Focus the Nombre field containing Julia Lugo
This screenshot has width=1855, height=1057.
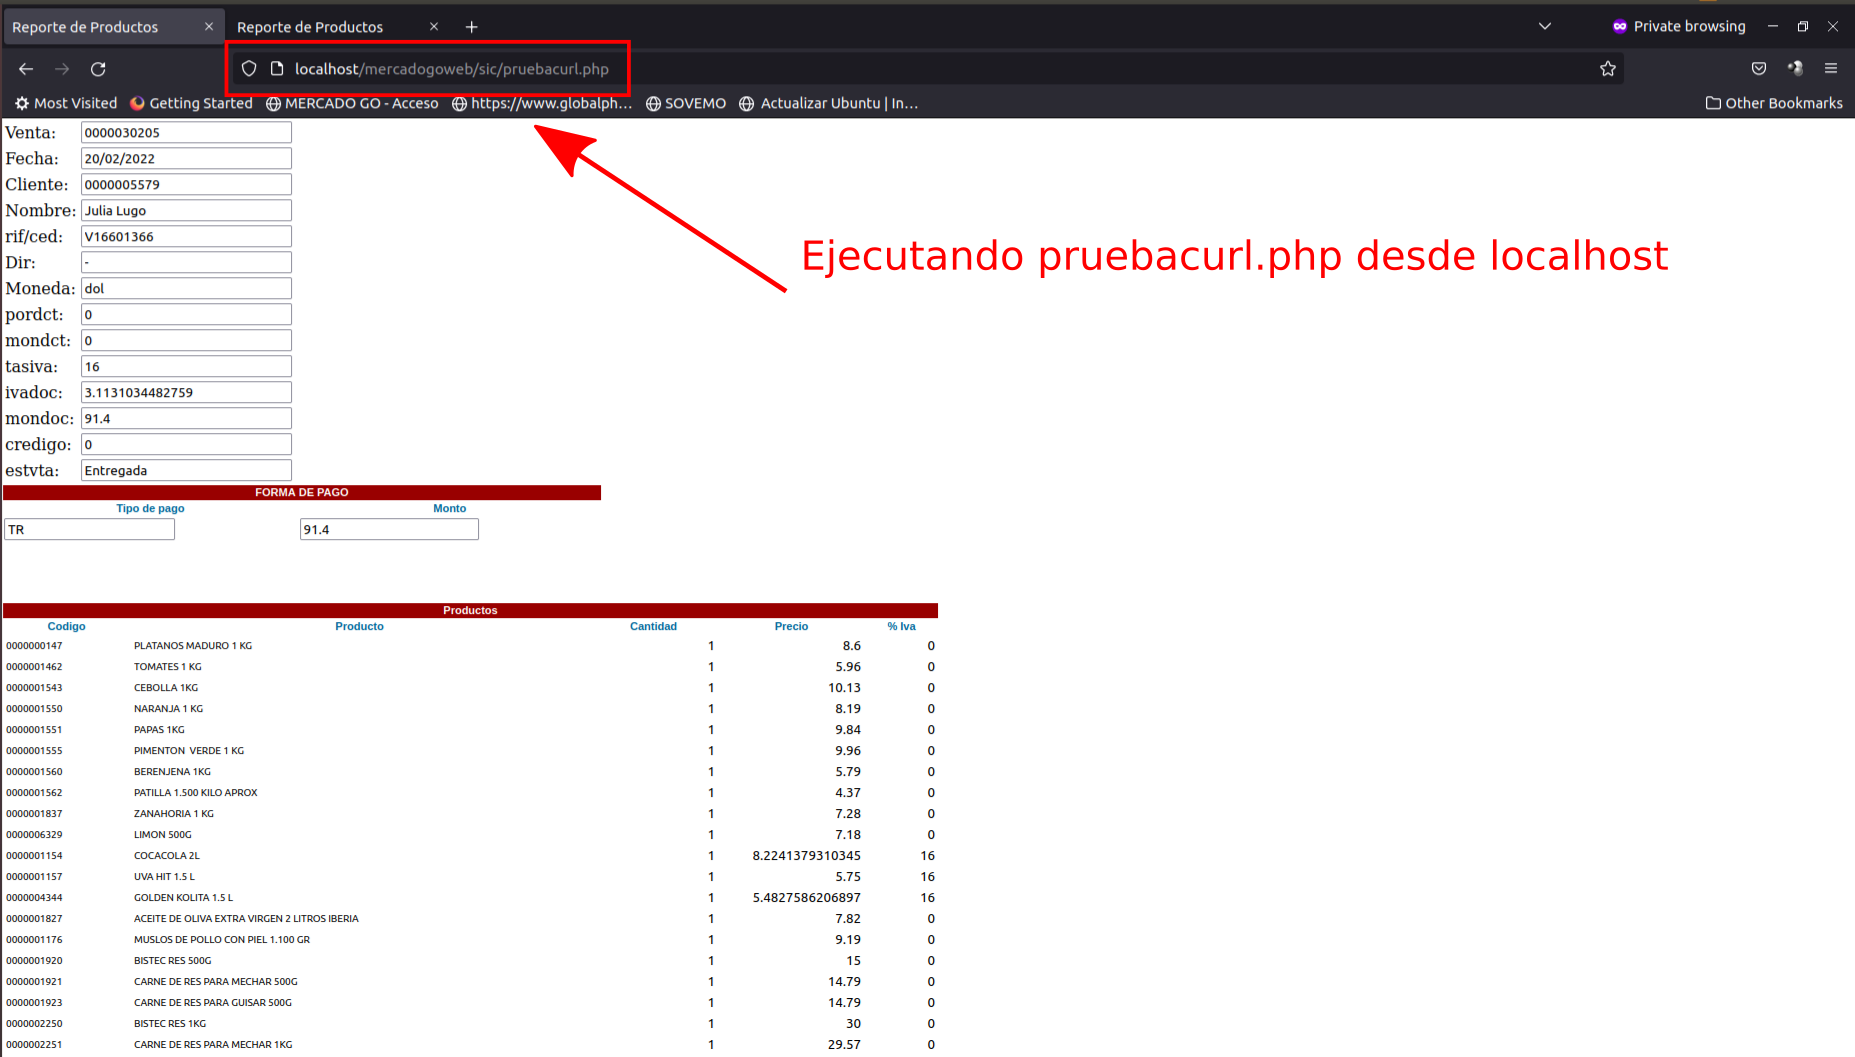(x=186, y=210)
